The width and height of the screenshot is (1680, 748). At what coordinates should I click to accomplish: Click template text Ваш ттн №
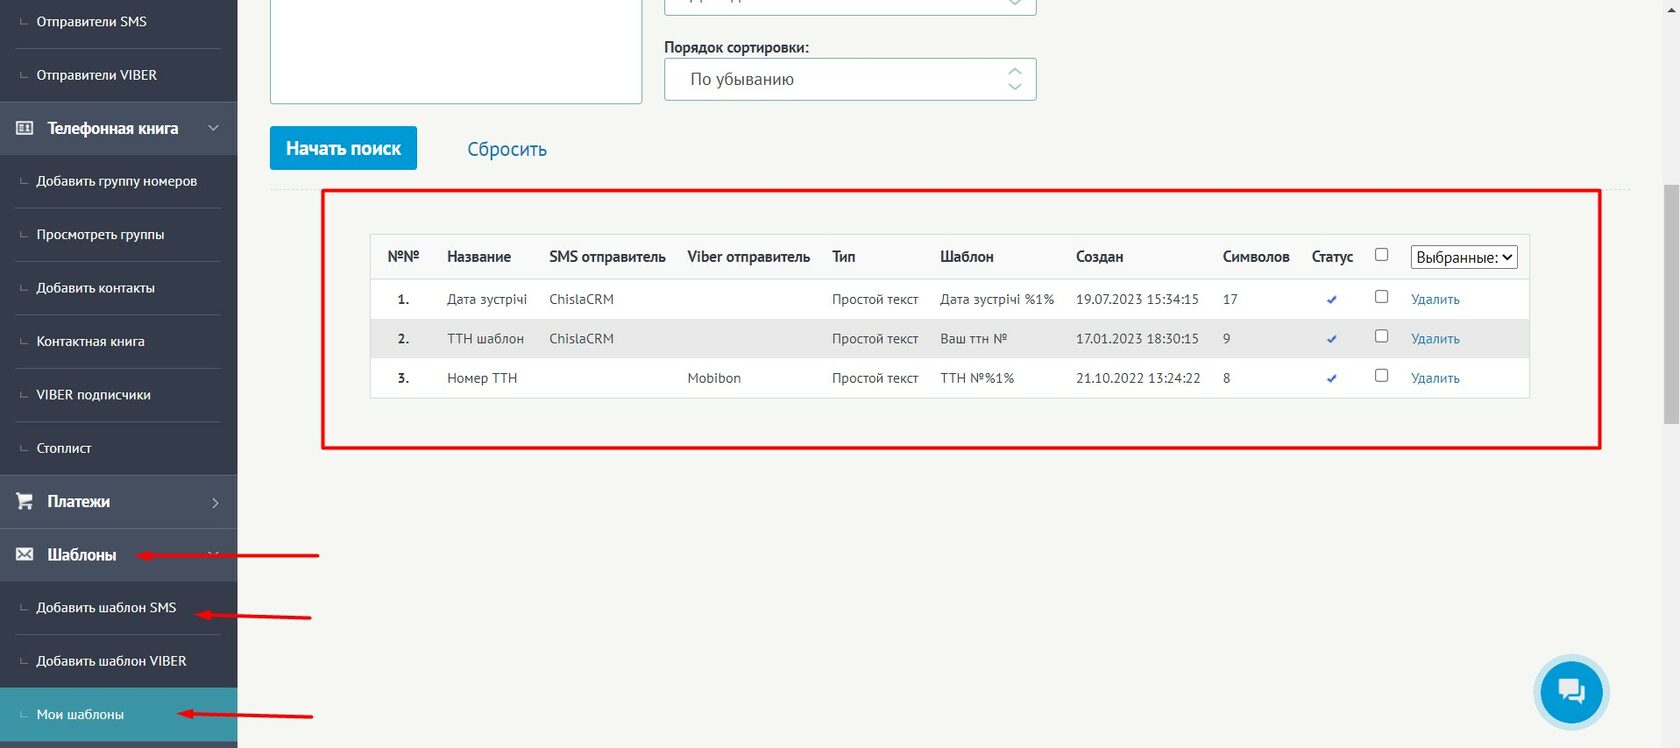click(x=973, y=339)
